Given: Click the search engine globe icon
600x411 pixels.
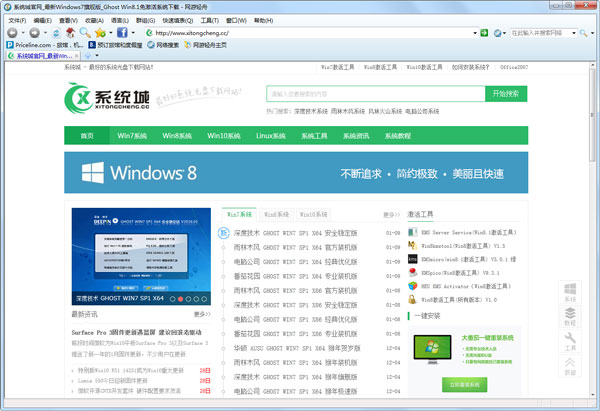Looking at the screenshot, I should click(x=497, y=33).
